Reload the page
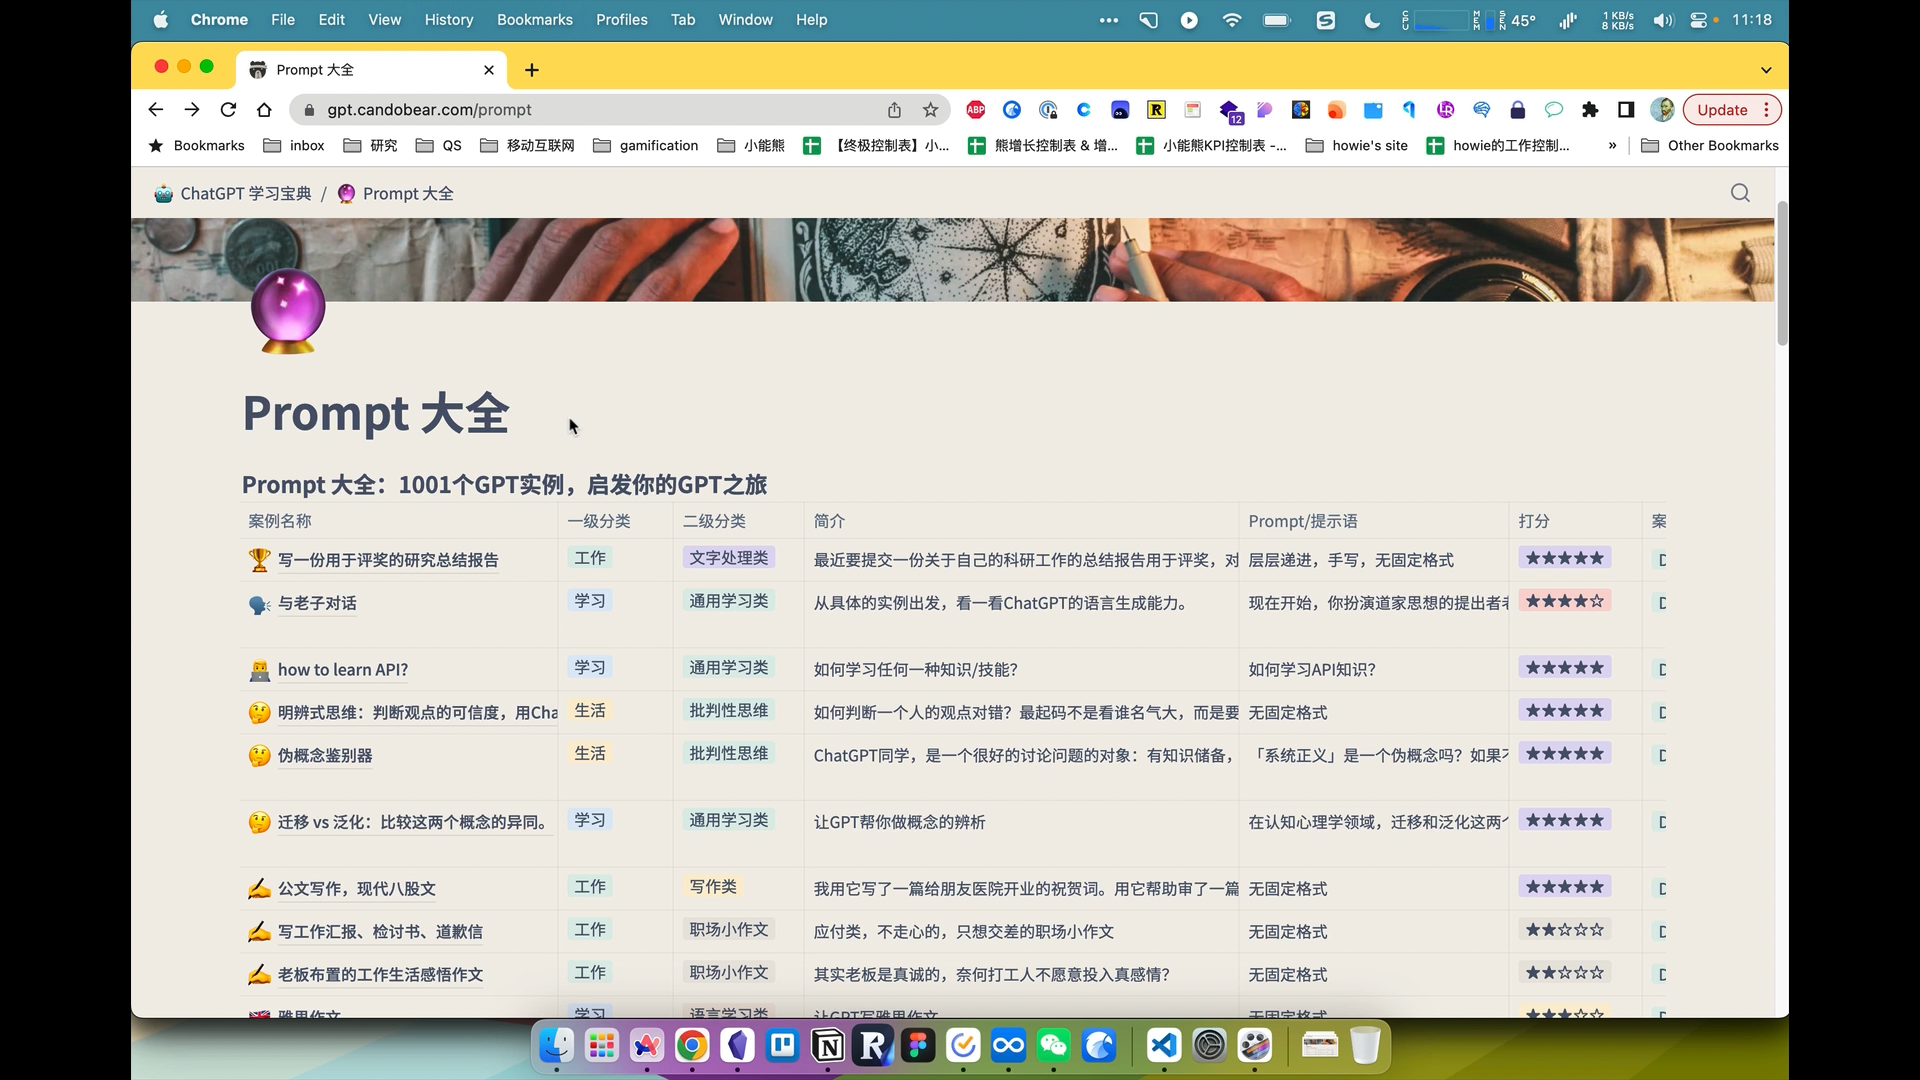The image size is (1920, 1080). click(228, 110)
